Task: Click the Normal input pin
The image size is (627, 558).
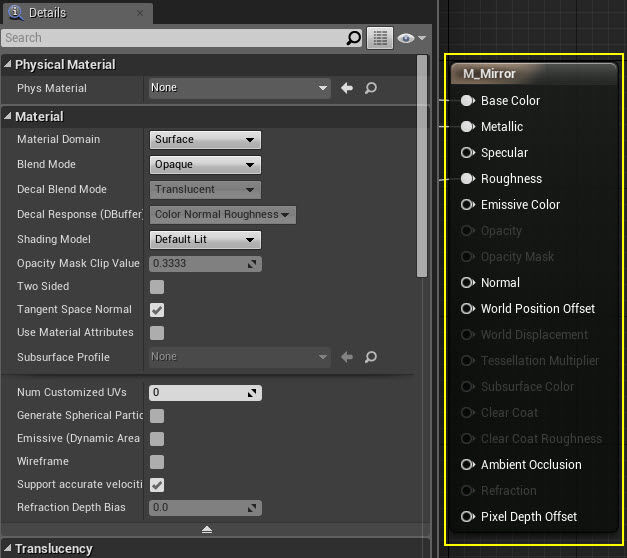Action: click(x=467, y=283)
